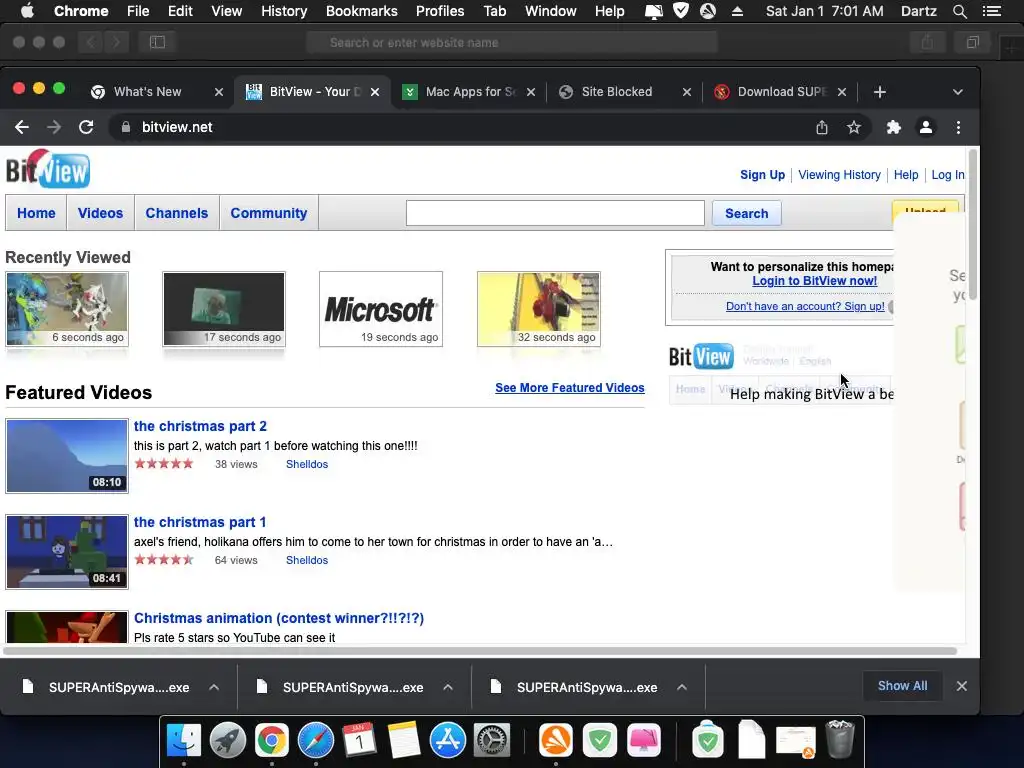
Task: Click the horizontal page scrollbar
Action: coord(480,651)
